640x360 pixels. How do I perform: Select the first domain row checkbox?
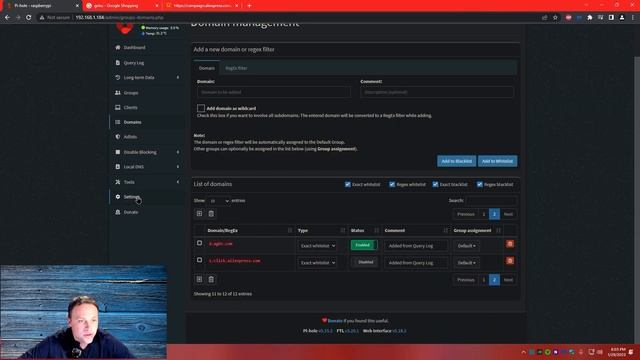tap(199, 243)
